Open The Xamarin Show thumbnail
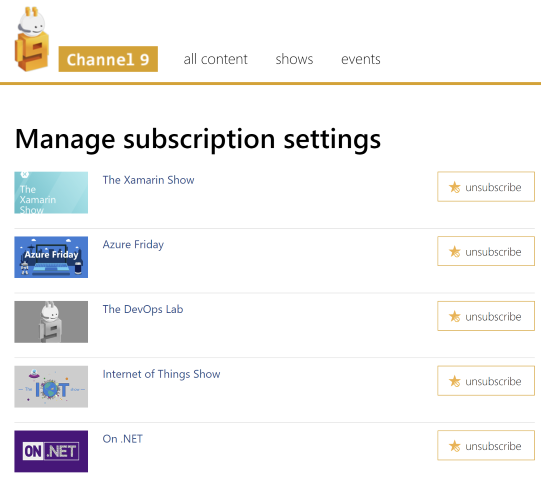The height and width of the screenshot is (480, 541). 51,193
